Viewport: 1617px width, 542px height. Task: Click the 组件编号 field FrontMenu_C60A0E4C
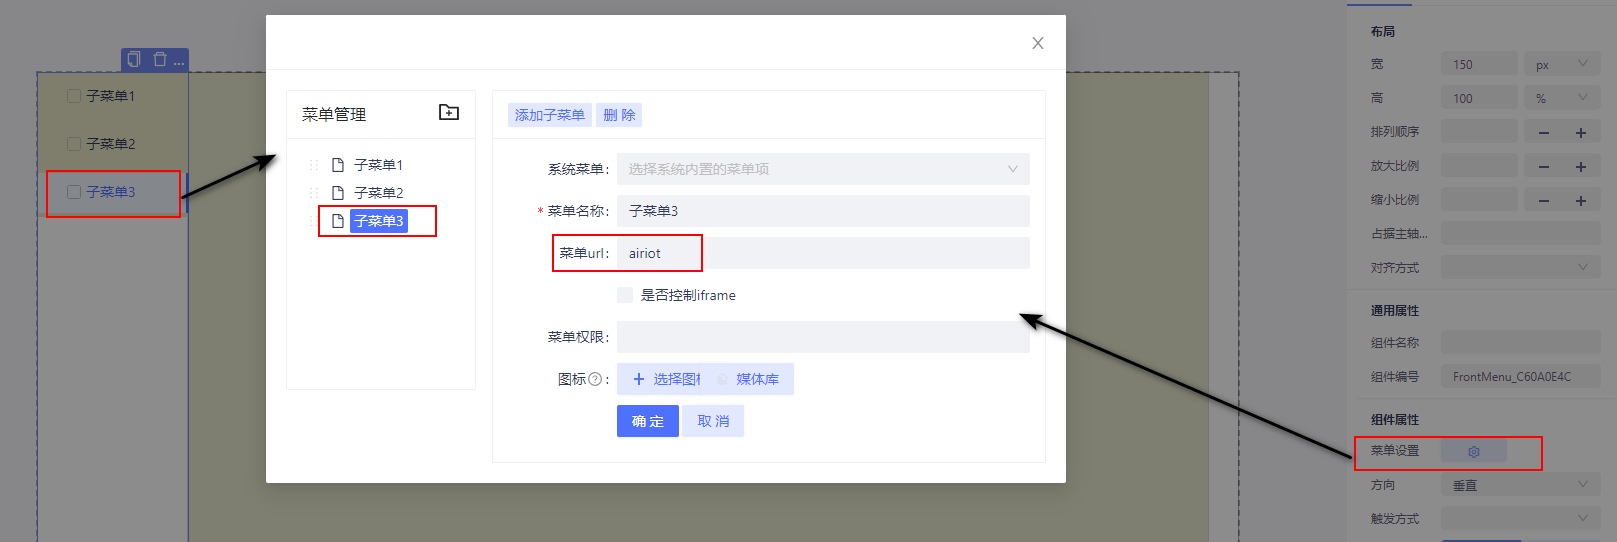tap(1521, 377)
